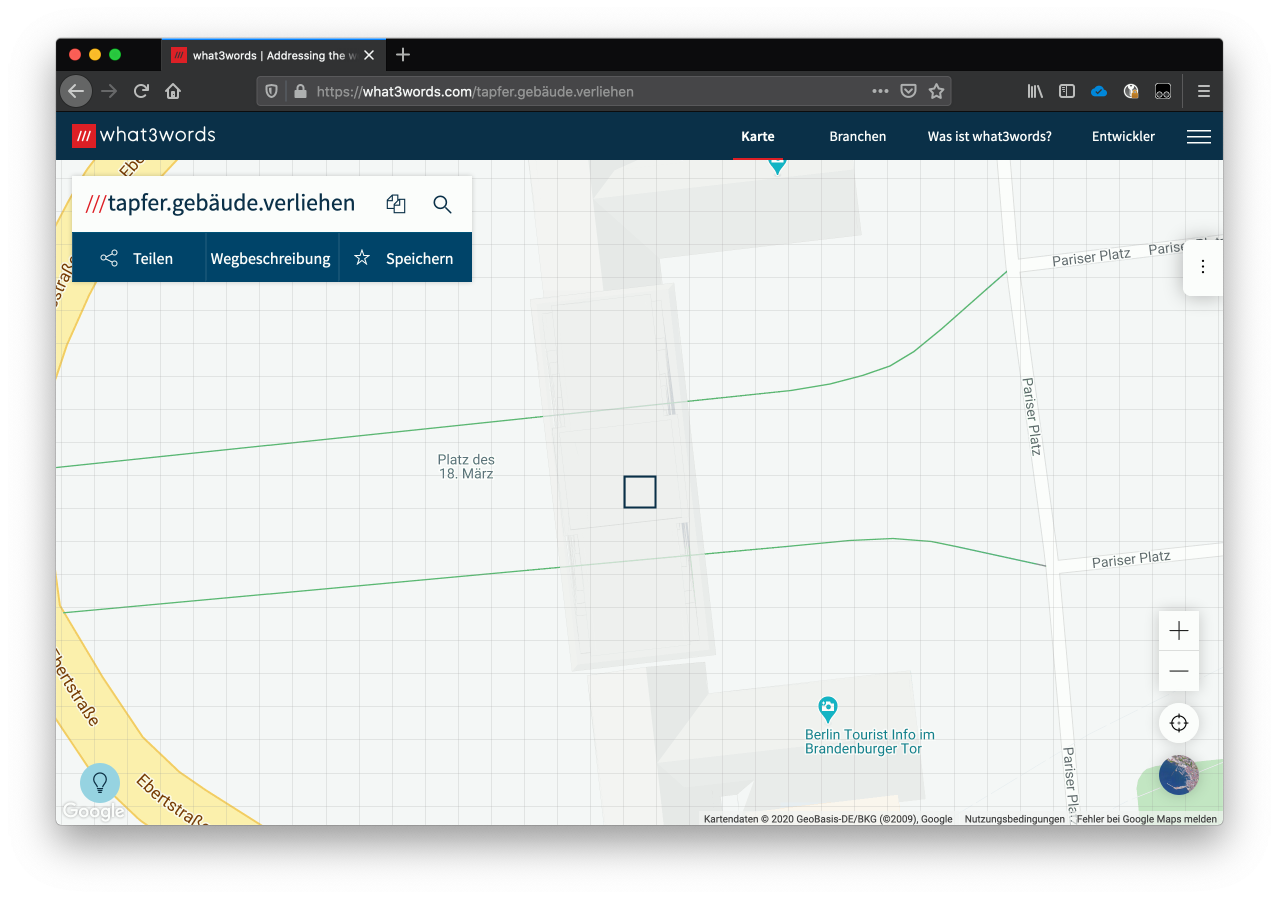Open a new browser tab
The image size is (1279, 899).
(403, 55)
